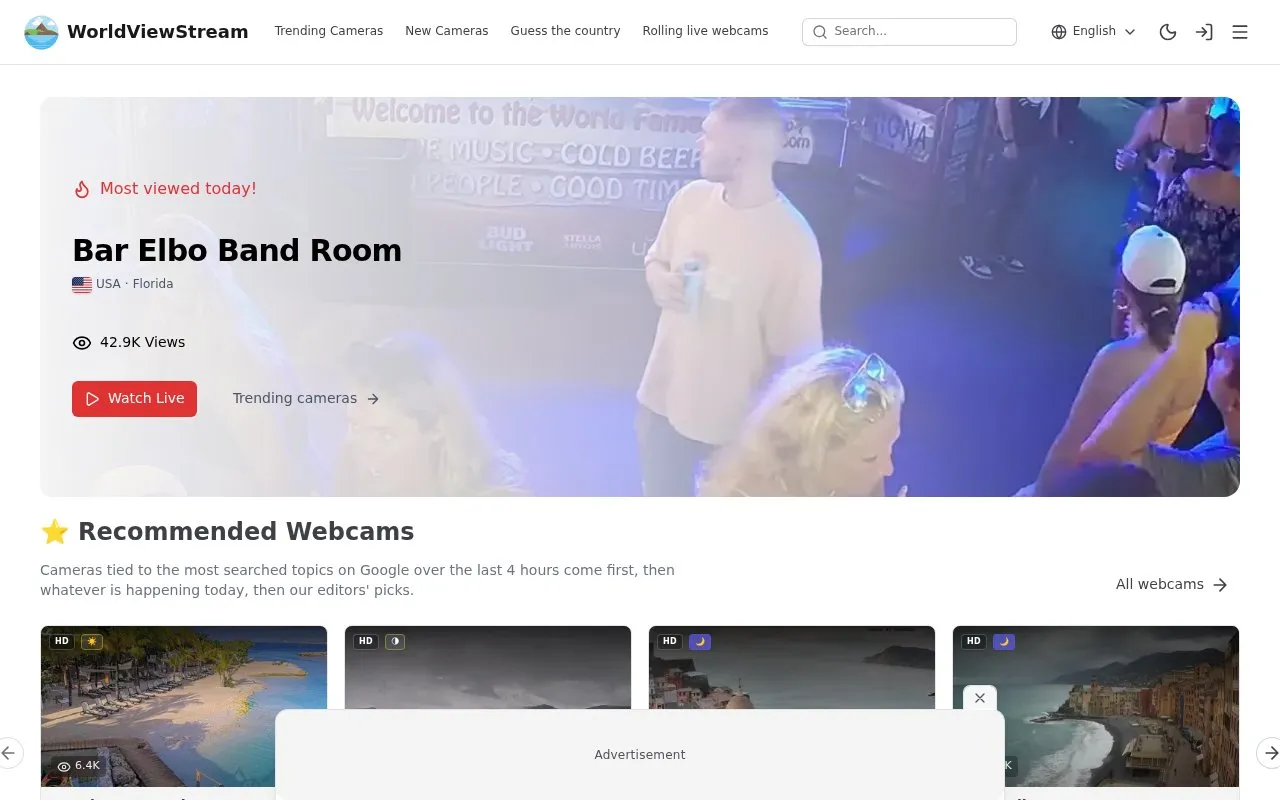Focus the Search input field
The width and height of the screenshot is (1280, 800).
click(x=909, y=32)
